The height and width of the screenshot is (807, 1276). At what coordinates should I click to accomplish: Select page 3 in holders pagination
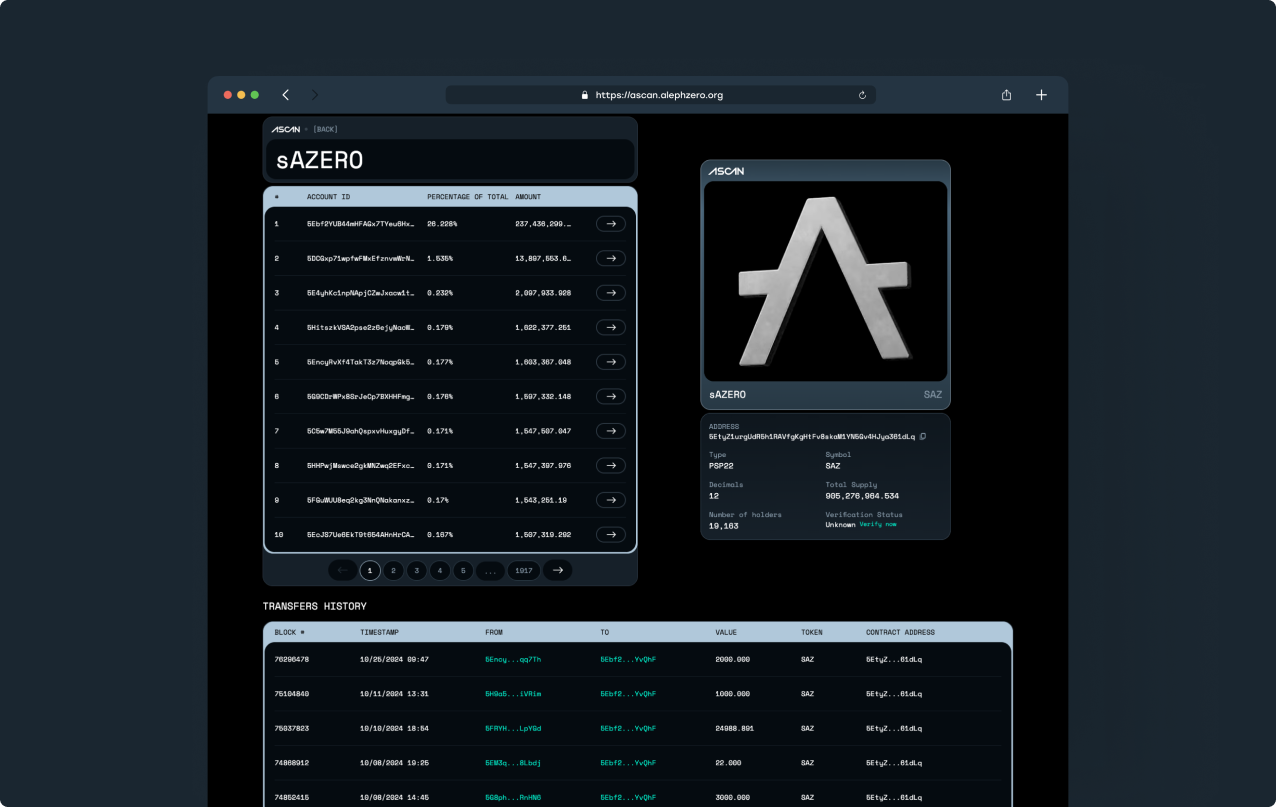coord(417,570)
